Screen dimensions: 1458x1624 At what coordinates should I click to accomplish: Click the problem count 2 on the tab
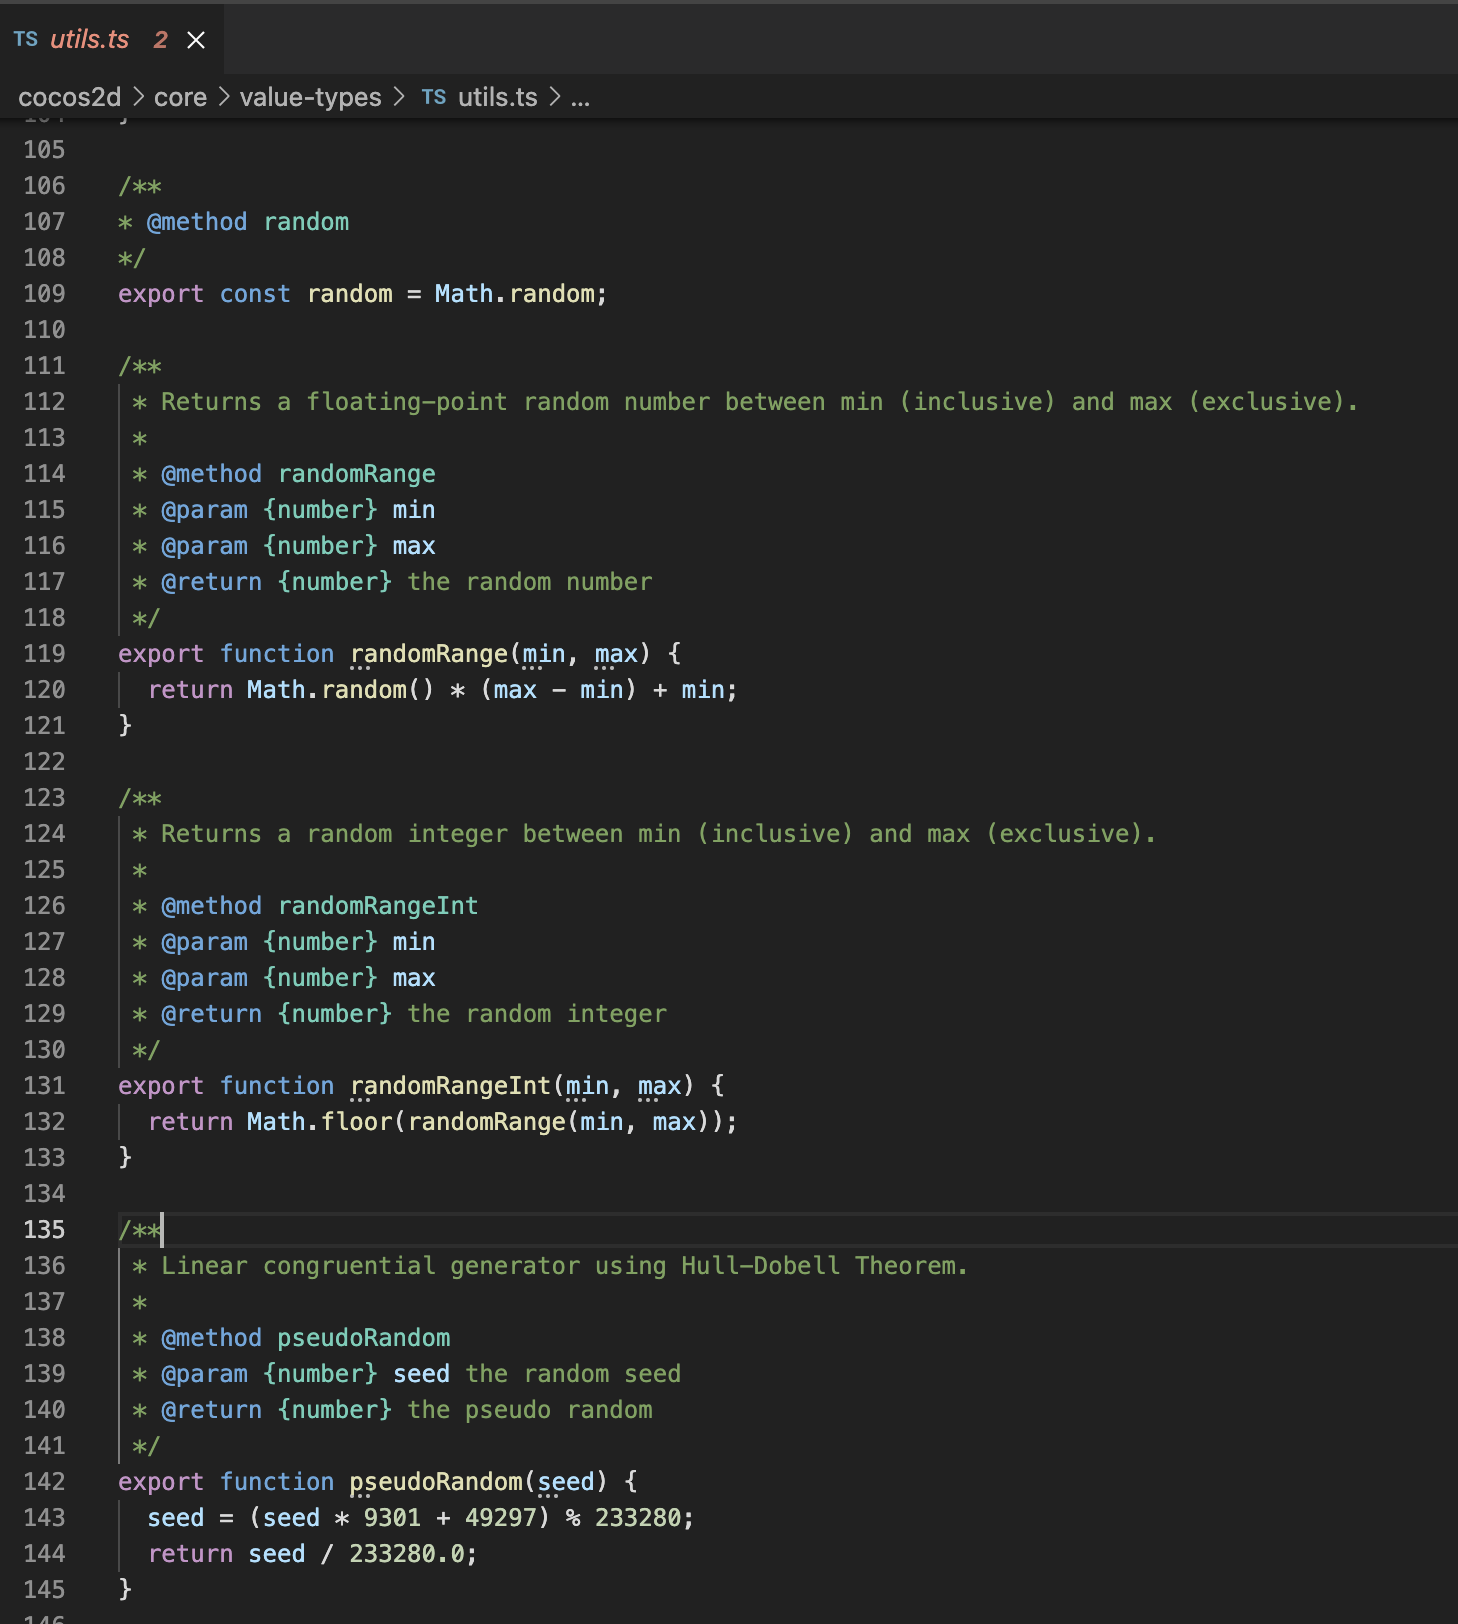[x=160, y=39]
